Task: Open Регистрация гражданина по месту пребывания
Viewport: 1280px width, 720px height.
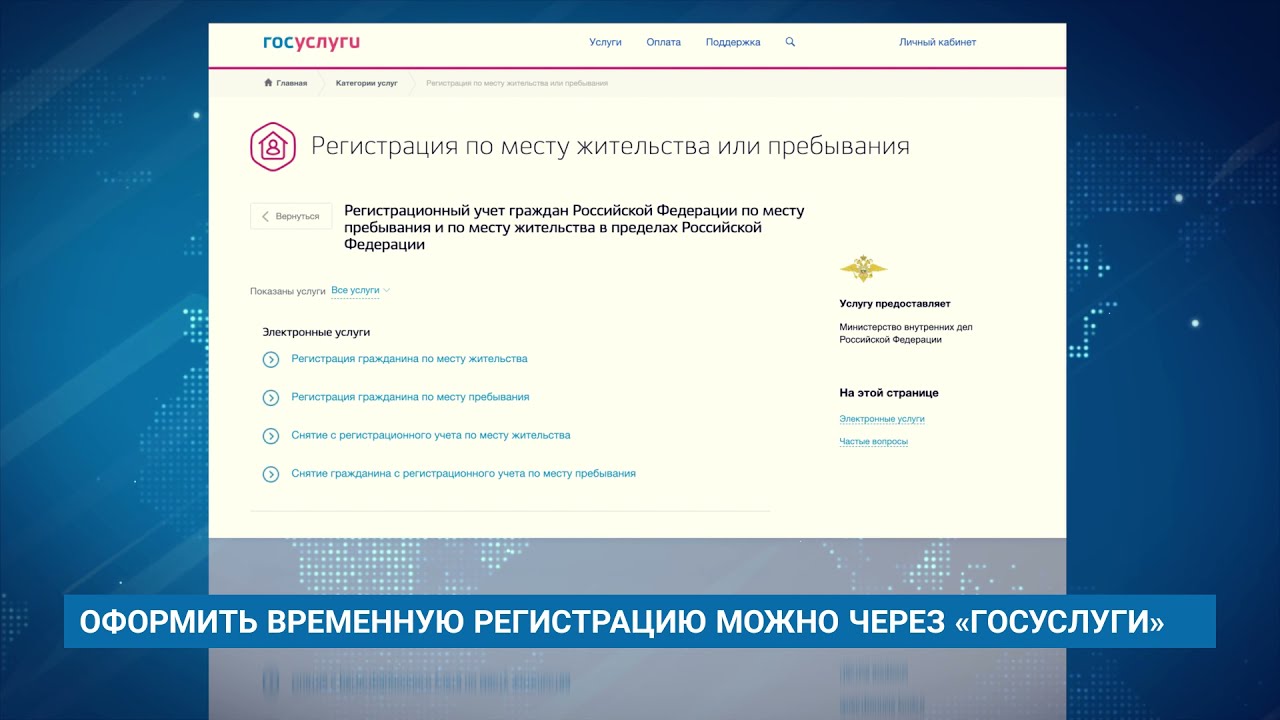Action: click(x=410, y=397)
